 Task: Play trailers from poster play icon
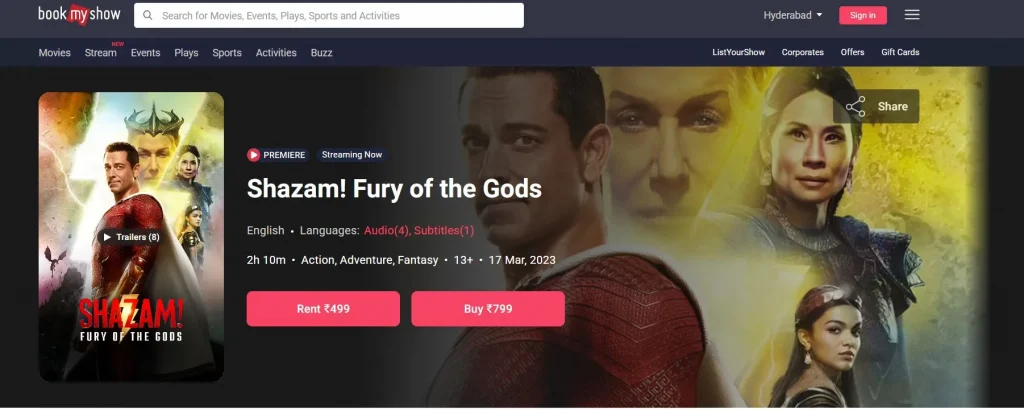point(107,237)
